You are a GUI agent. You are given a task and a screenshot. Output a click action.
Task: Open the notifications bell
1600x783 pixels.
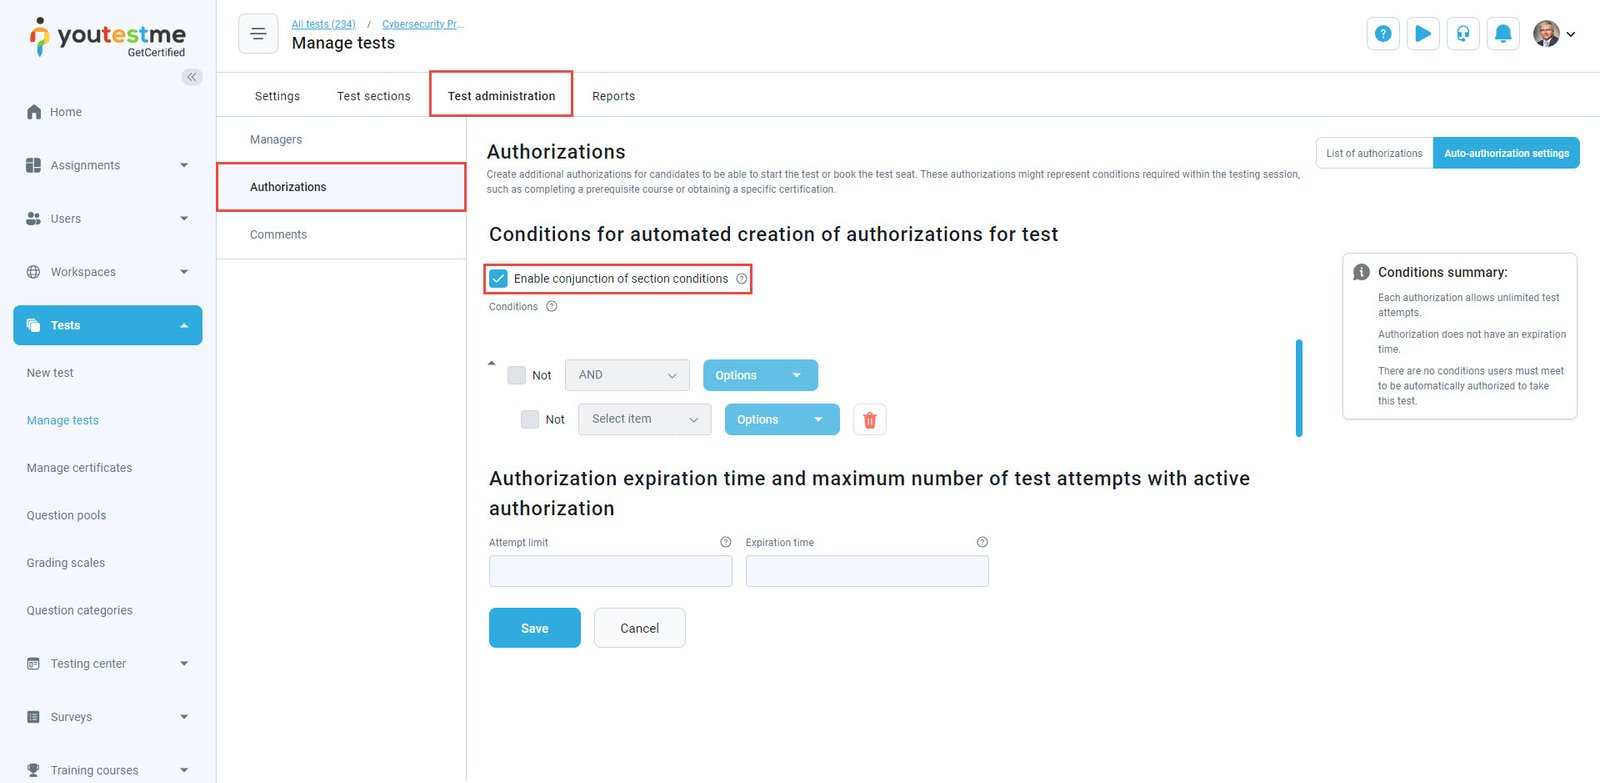pos(1503,34)
